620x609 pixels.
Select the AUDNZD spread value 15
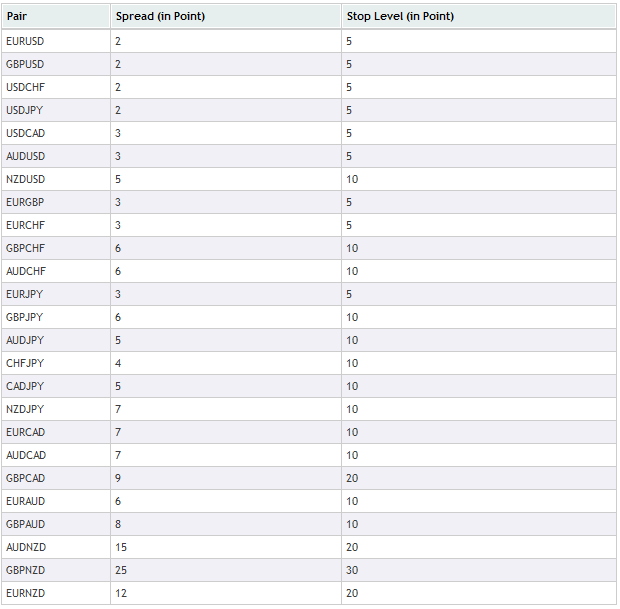pyautogui.click(x=121, y=547)
